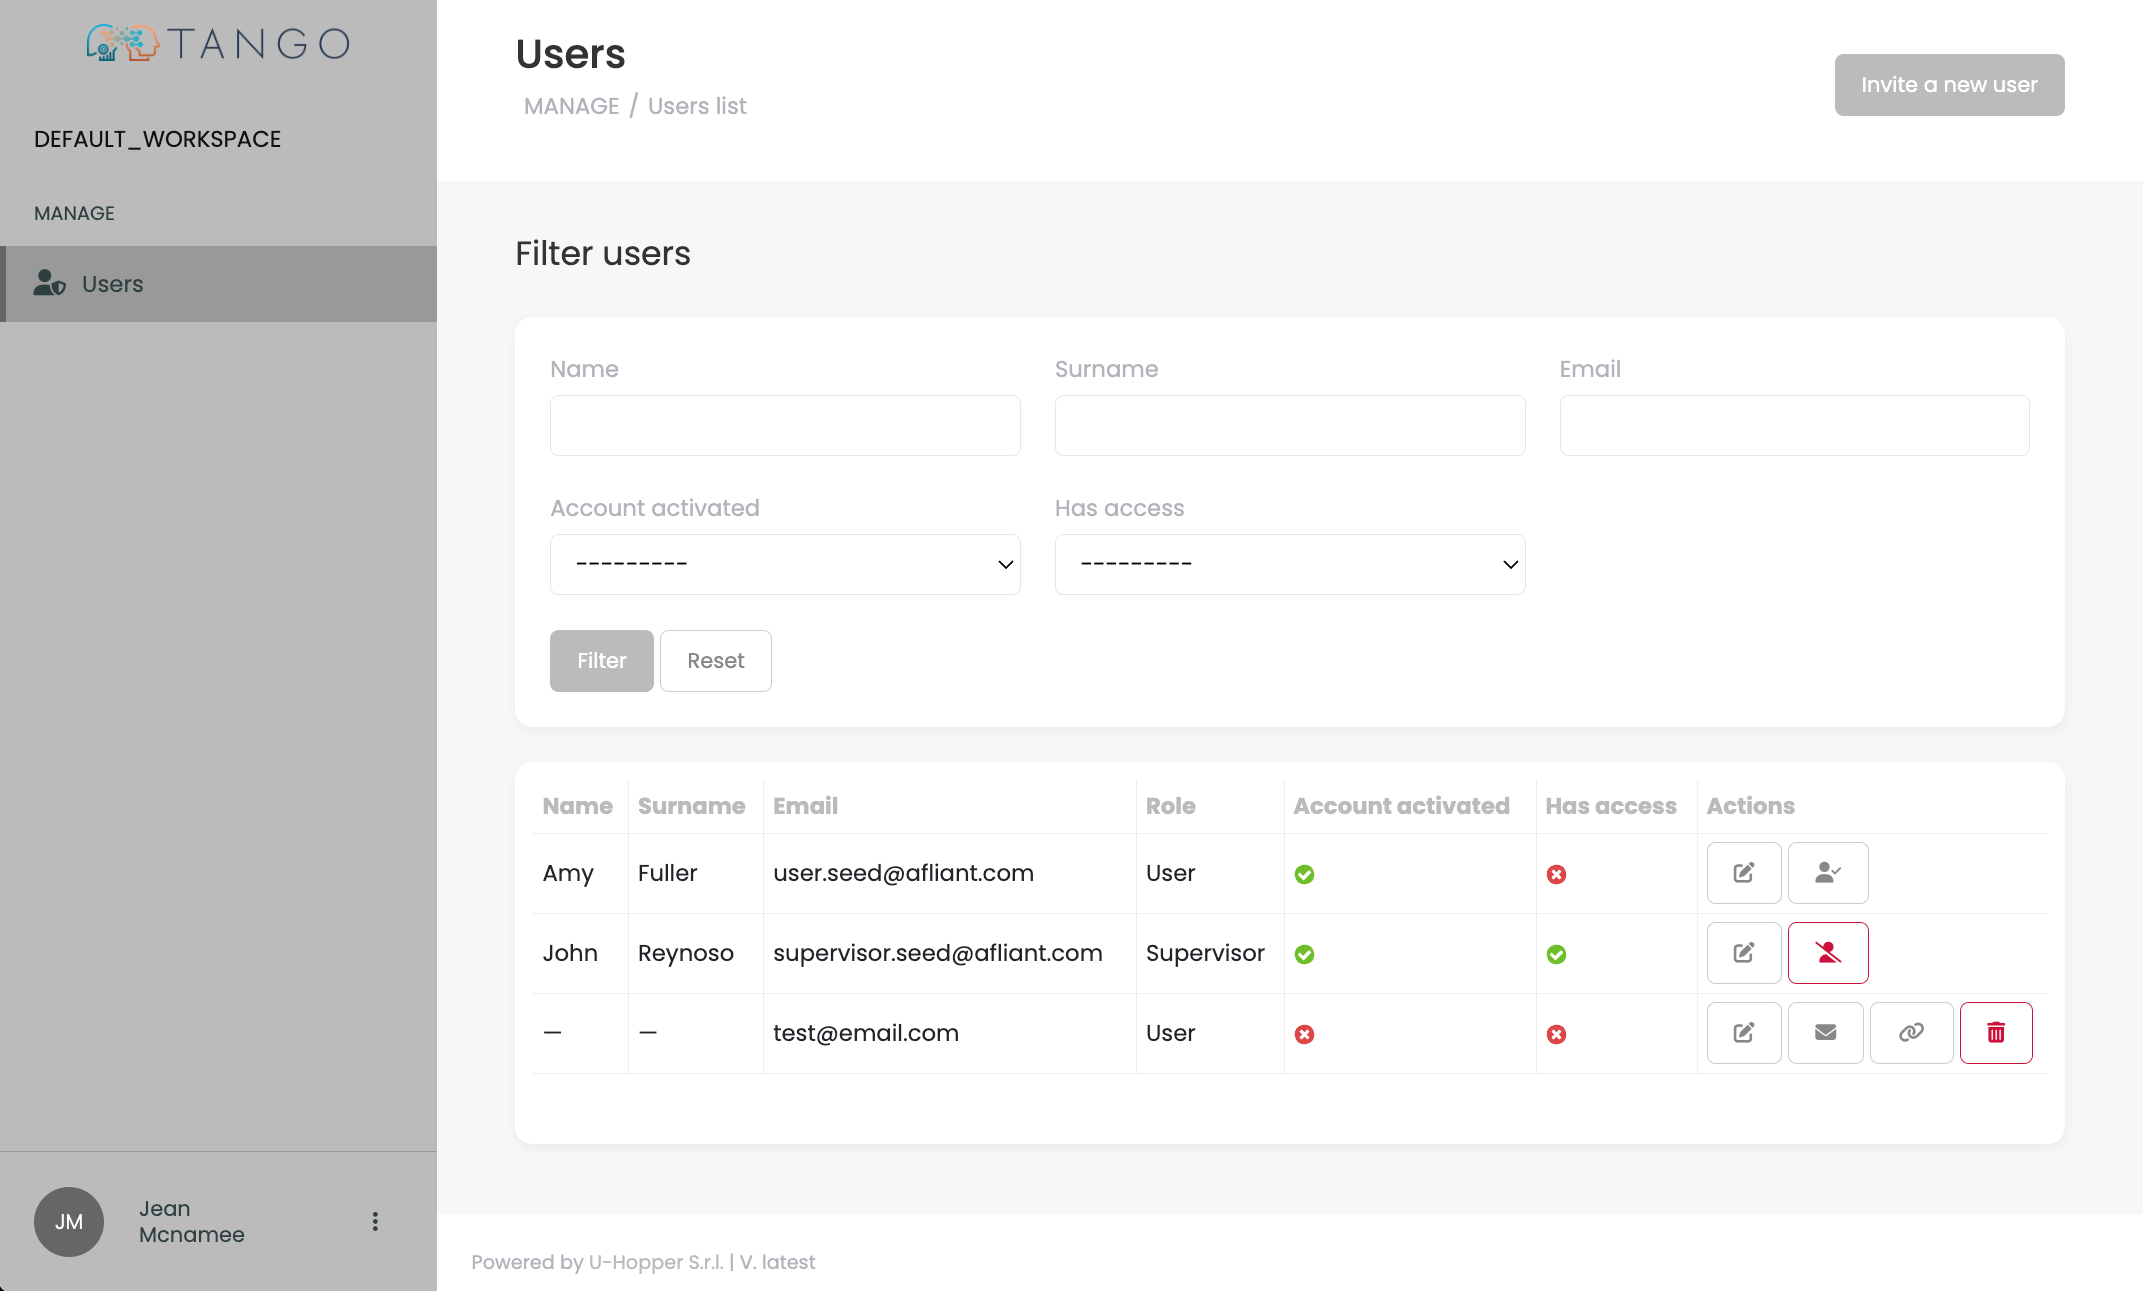Delete test@email.com using the red trash icon
The image size is (2143, 1291).
click(1995, 1032)
